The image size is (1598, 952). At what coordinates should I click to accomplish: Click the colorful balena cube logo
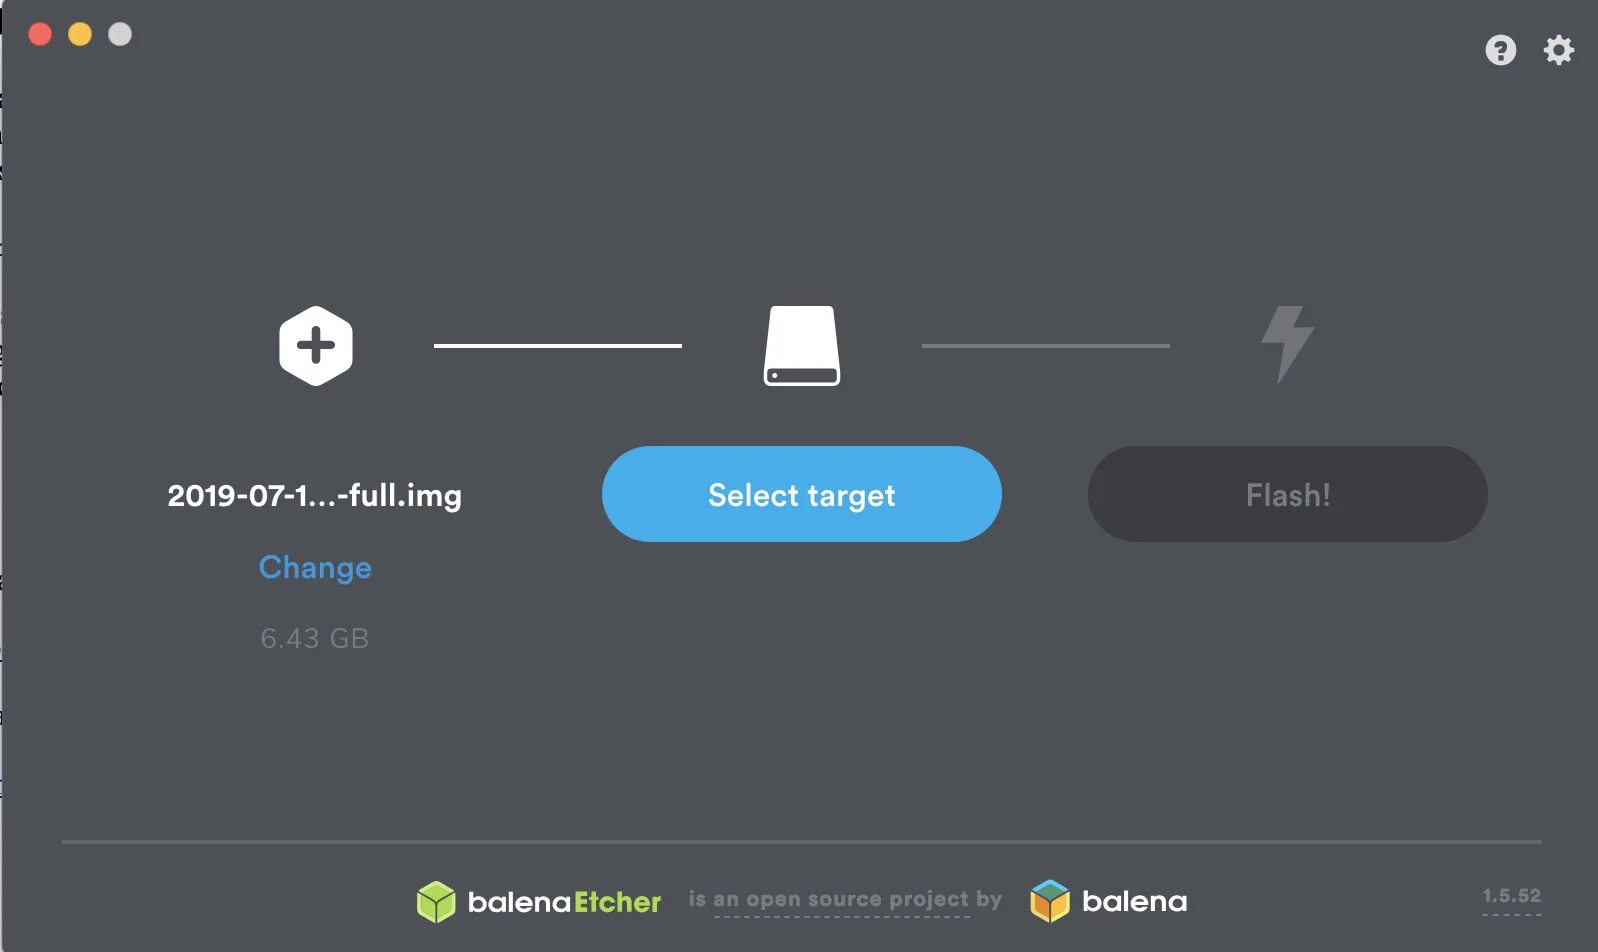tap(1050, 901)
